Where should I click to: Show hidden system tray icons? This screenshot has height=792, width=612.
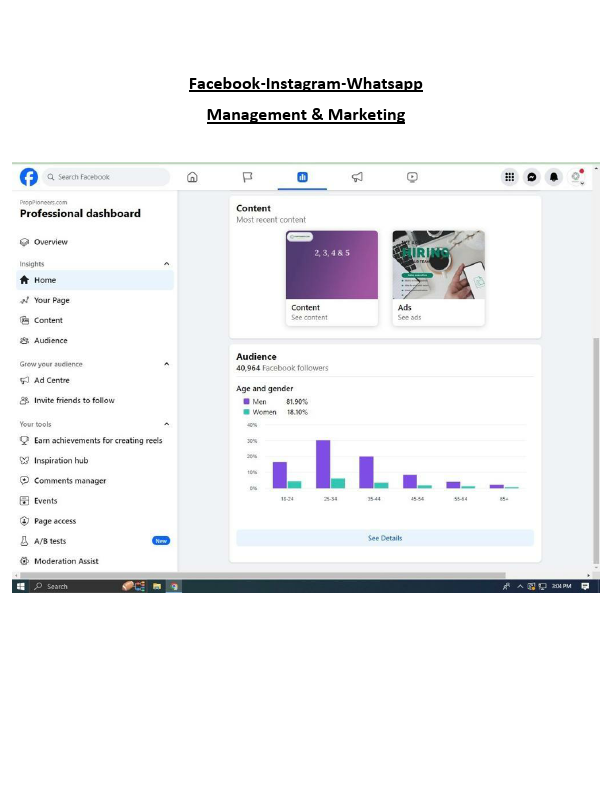point(520,586)
